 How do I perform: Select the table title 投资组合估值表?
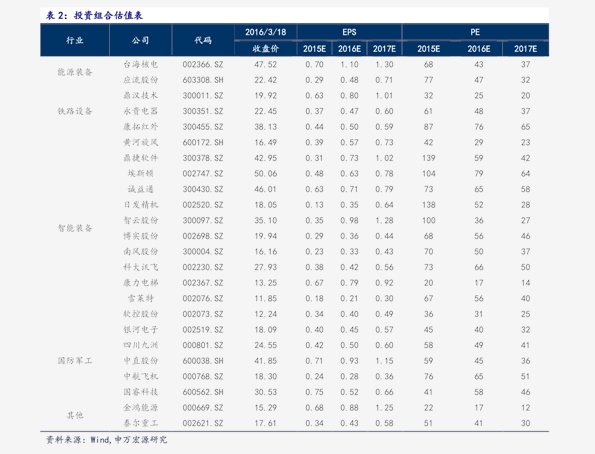coord(108,16)
